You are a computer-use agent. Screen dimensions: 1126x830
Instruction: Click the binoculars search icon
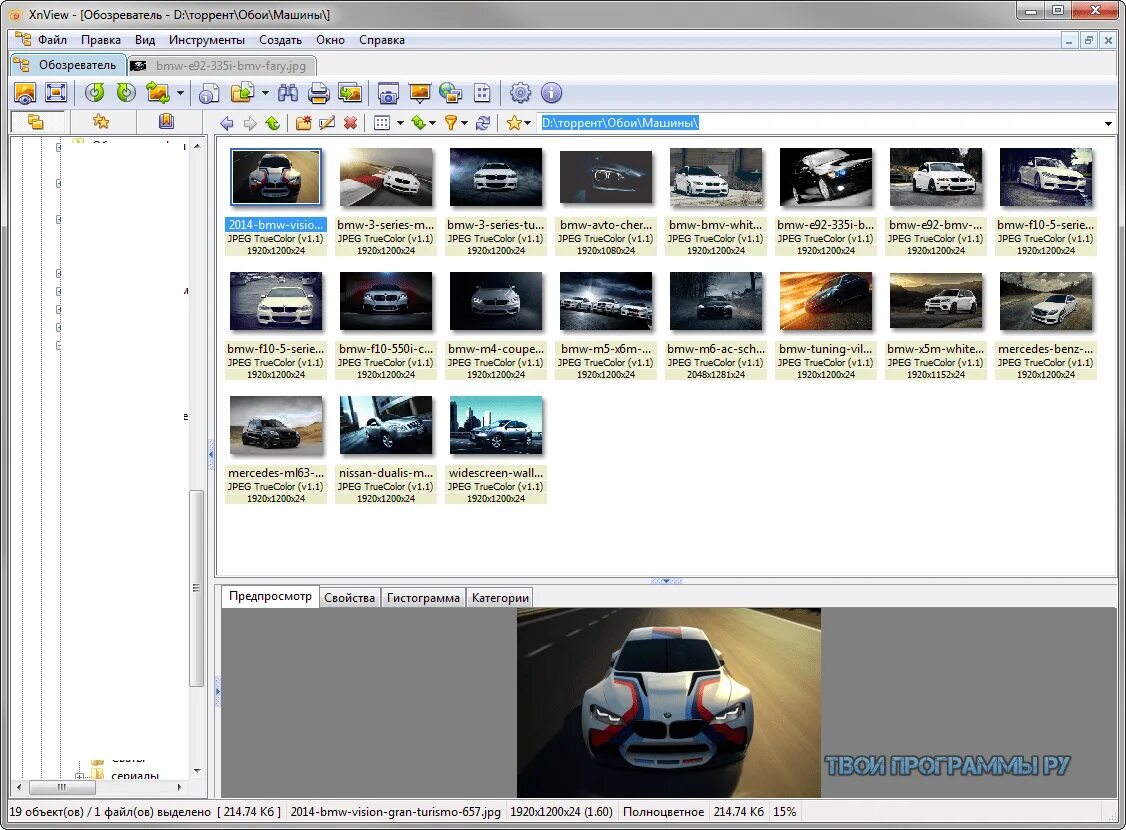[288, 93]
